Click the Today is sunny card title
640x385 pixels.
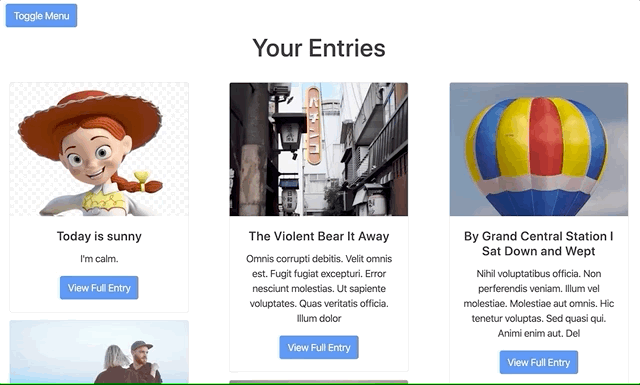(99, 236)
